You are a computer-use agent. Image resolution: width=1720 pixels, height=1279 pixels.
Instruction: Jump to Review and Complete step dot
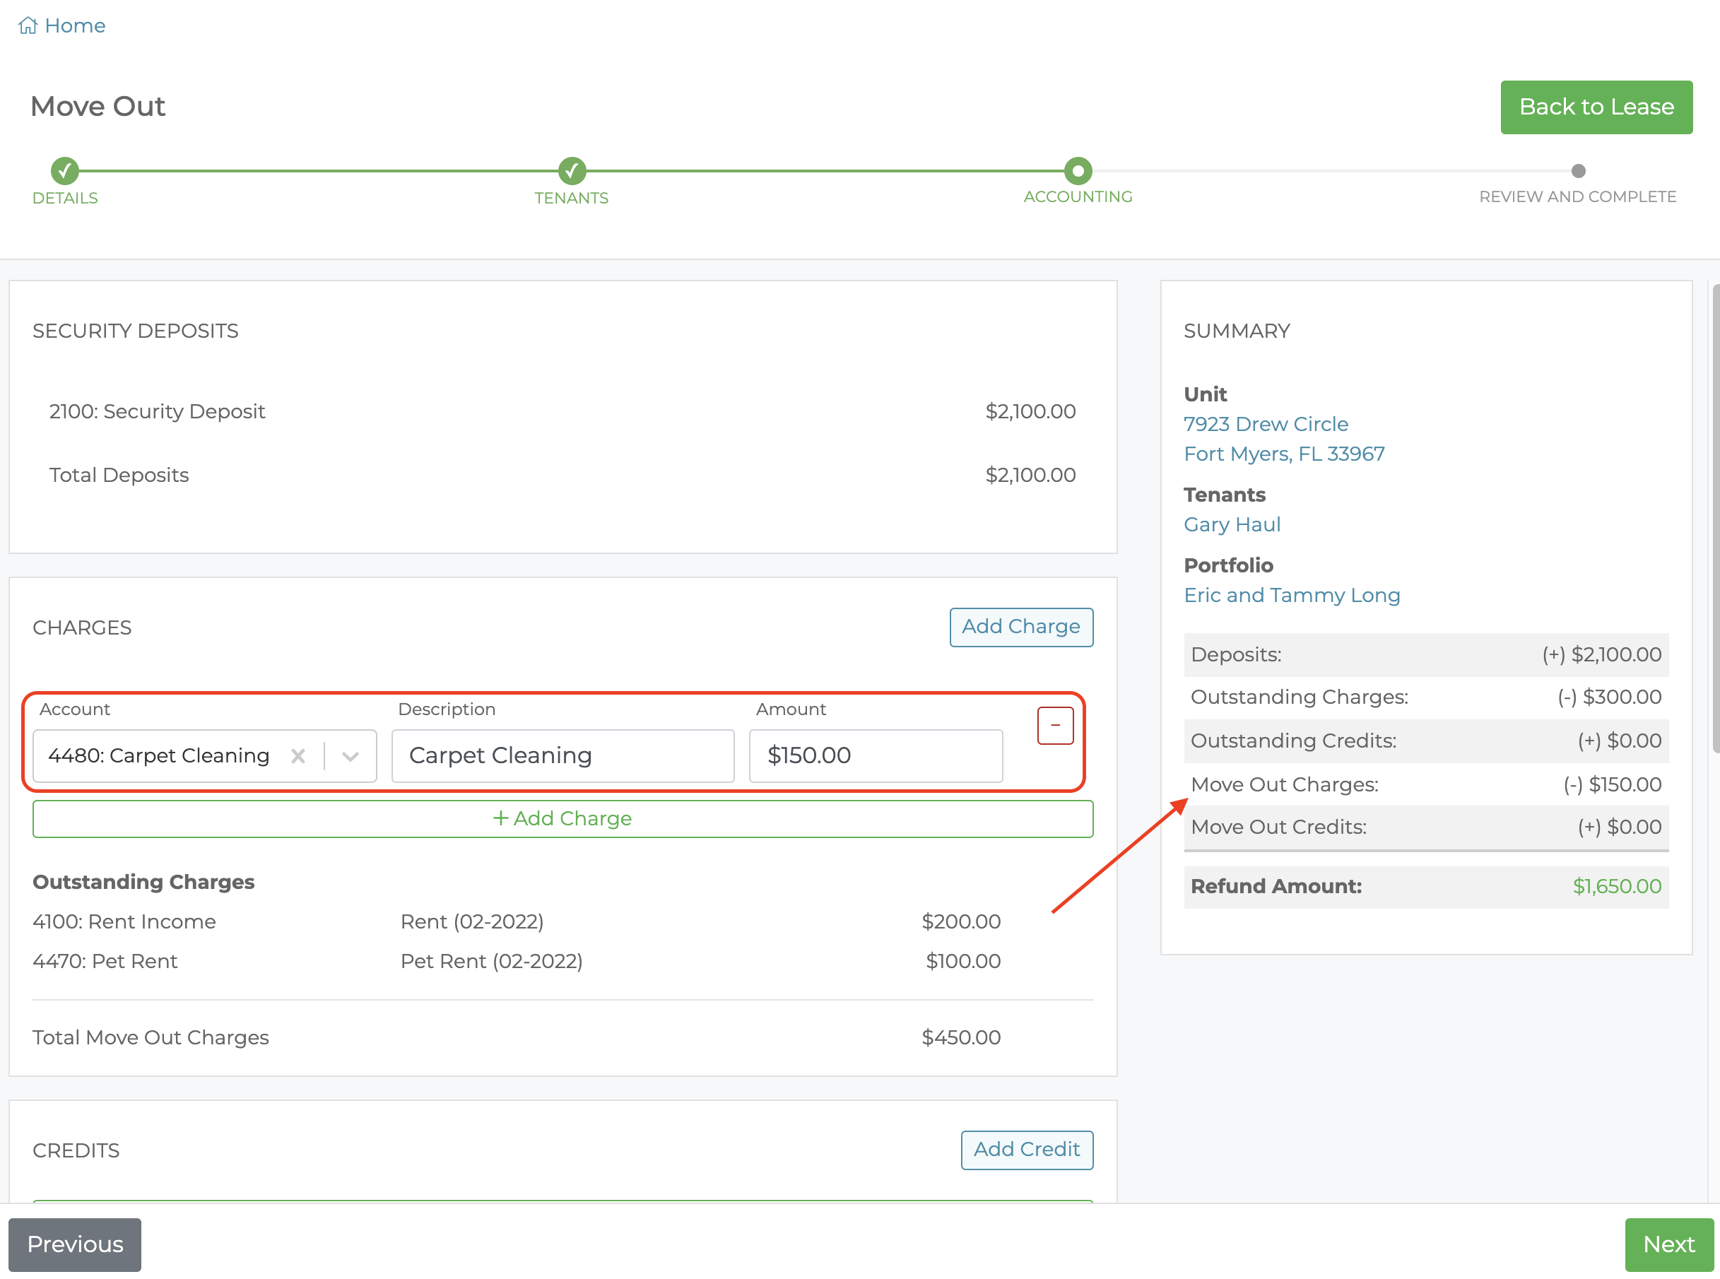pos(1577,171)
